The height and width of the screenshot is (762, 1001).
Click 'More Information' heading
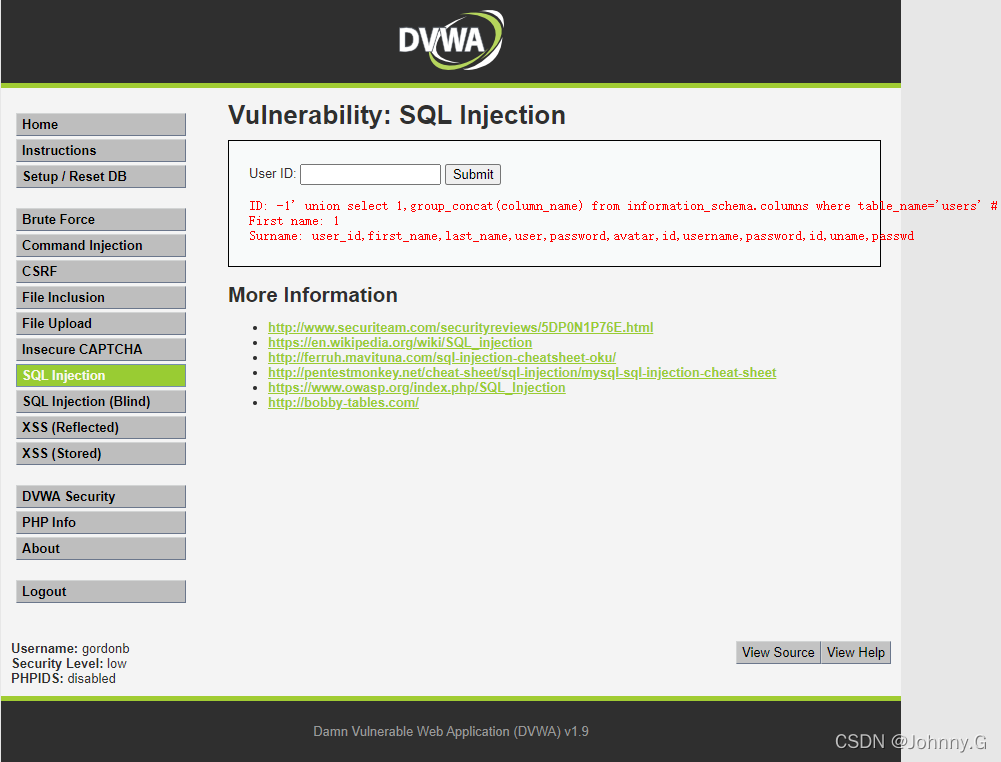coord(313,295)
